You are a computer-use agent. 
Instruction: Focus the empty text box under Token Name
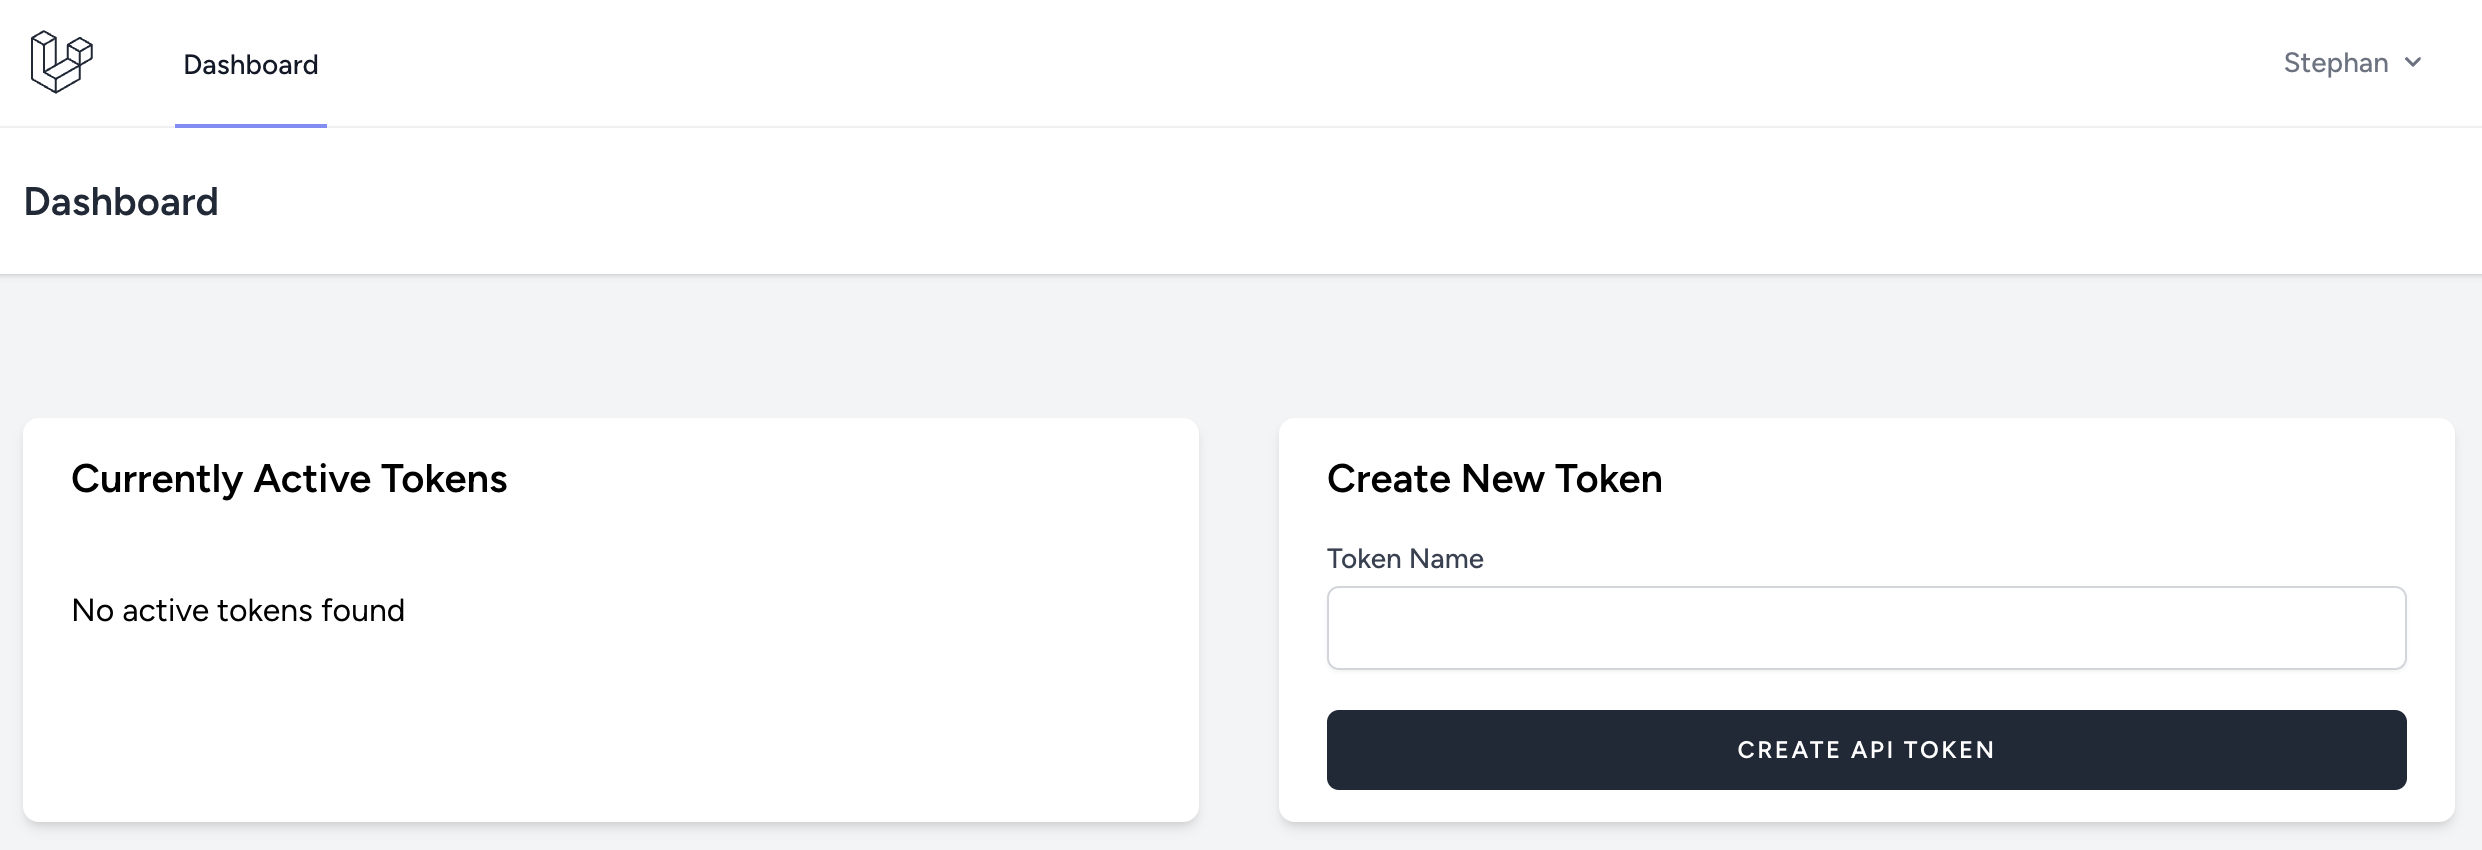(1865, 627)
